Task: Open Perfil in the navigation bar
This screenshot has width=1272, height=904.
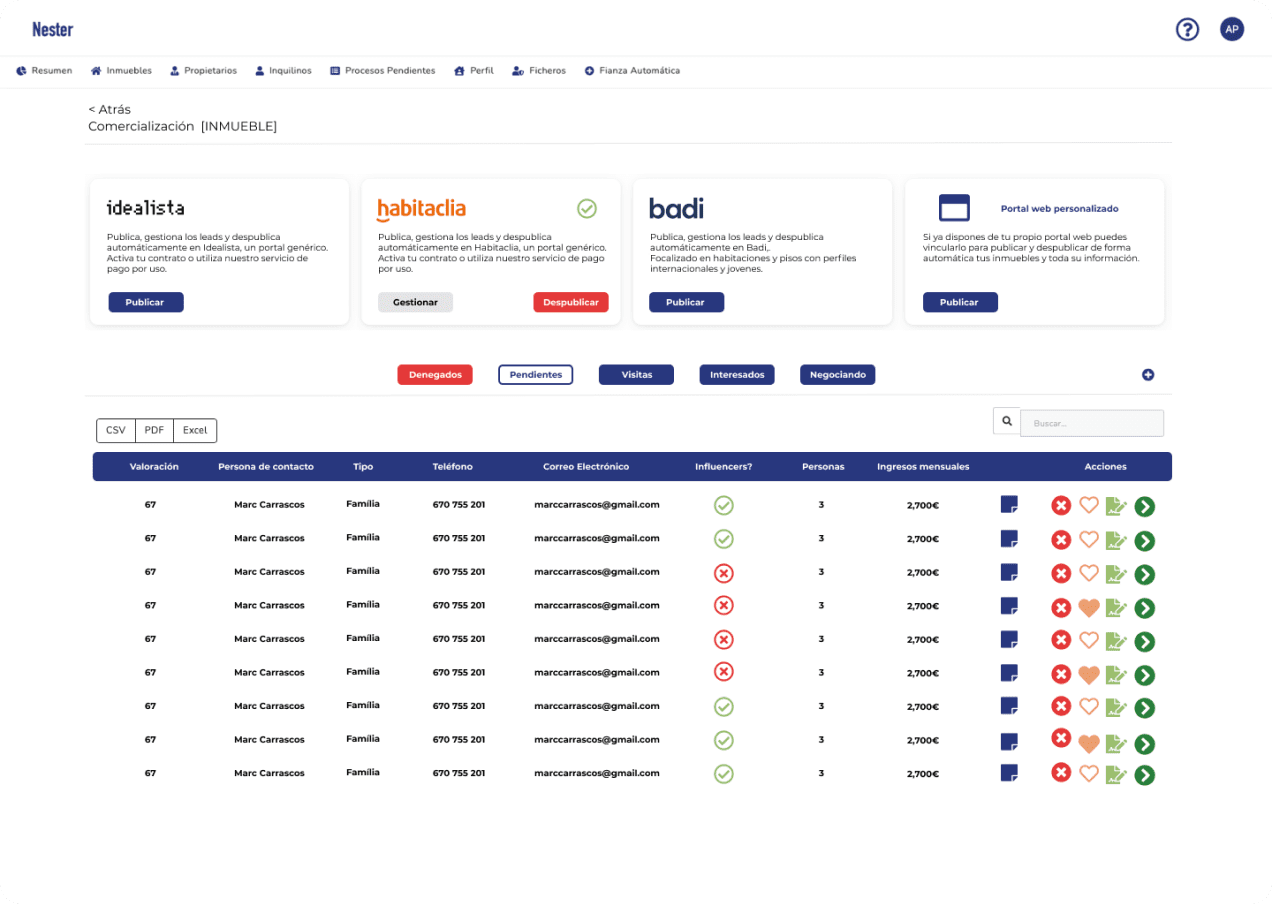Action: click(x=474, y=71)
